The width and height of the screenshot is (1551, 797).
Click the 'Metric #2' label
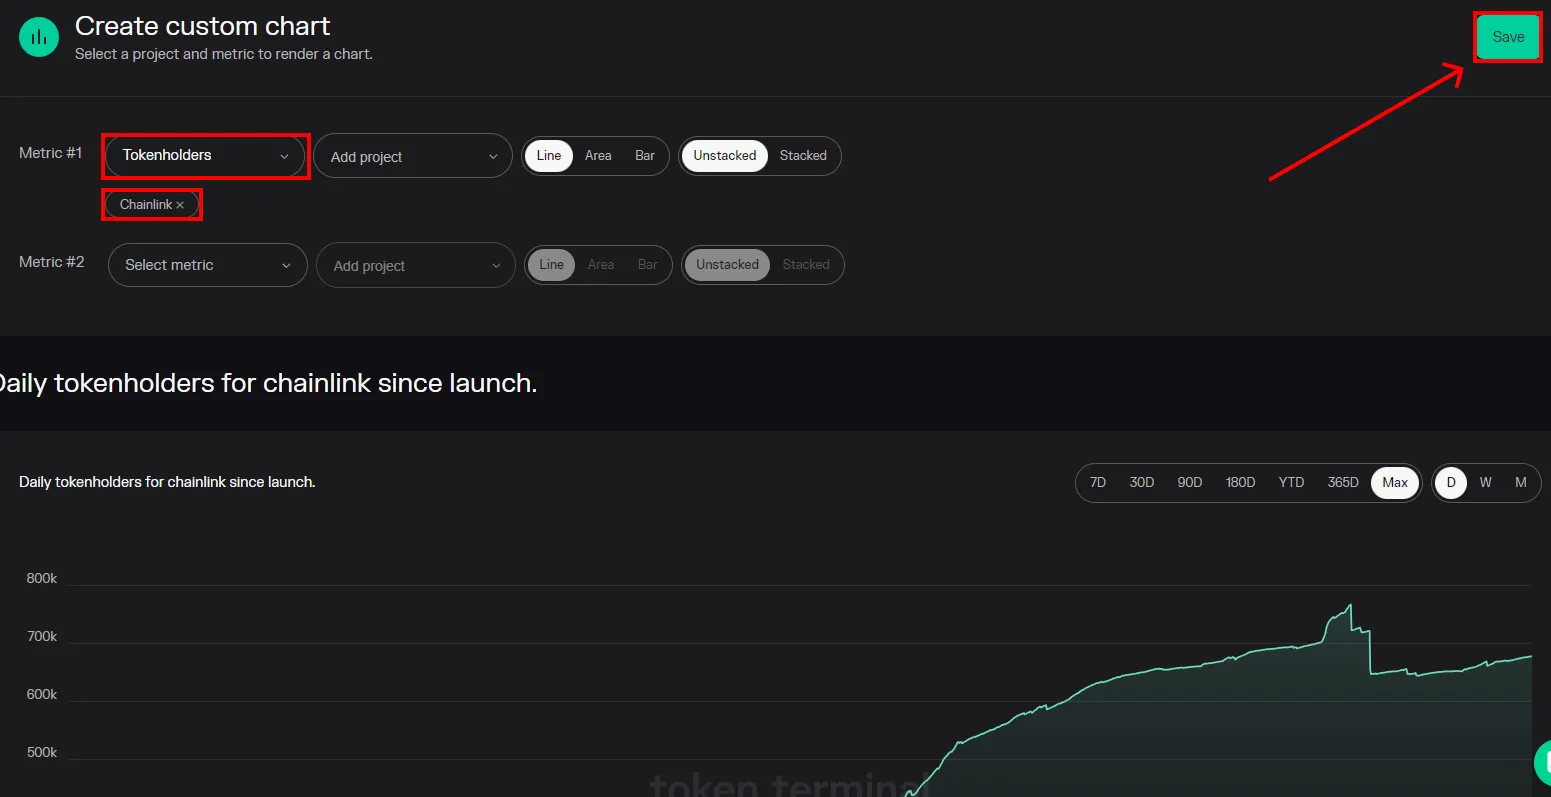pyautogui.click(x=52, y=262)
